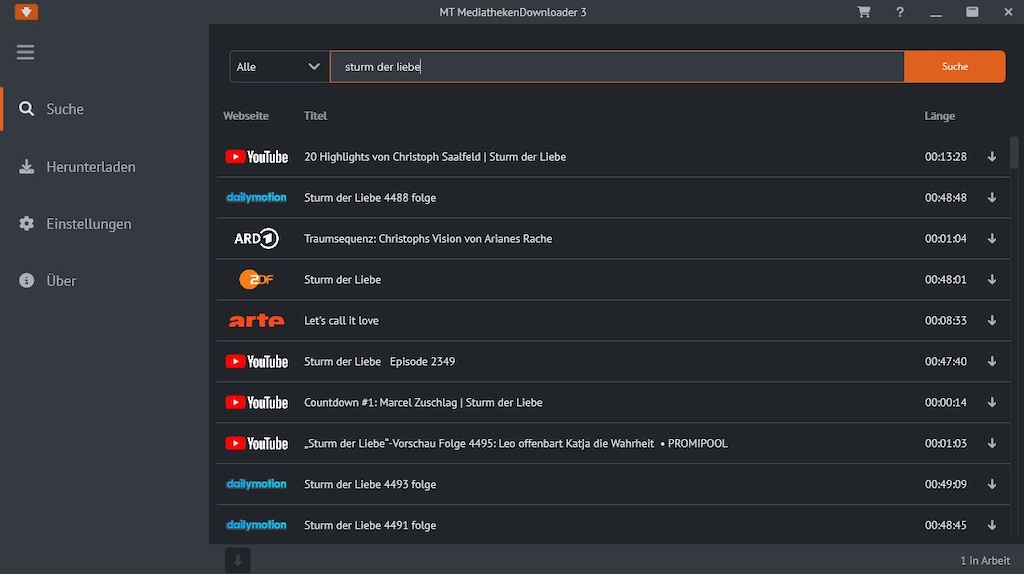Go to the Herunterladen section
Image resolution: width=1024 pixels, height=574 pixels.
(90, 167)
